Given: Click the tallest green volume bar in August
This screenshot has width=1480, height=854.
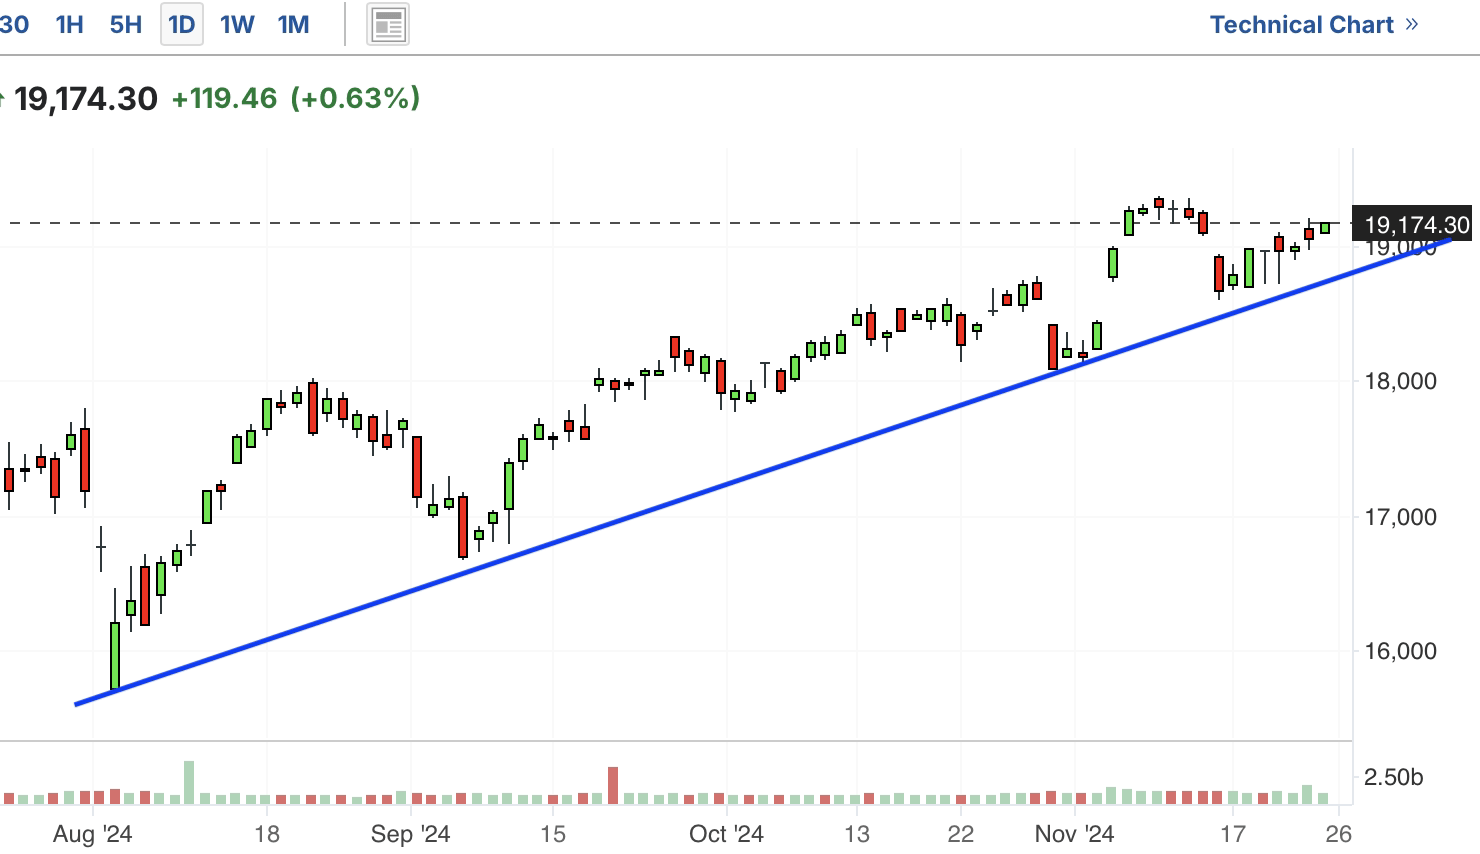Looking at the screenshot, I should [x=189, y=783].
